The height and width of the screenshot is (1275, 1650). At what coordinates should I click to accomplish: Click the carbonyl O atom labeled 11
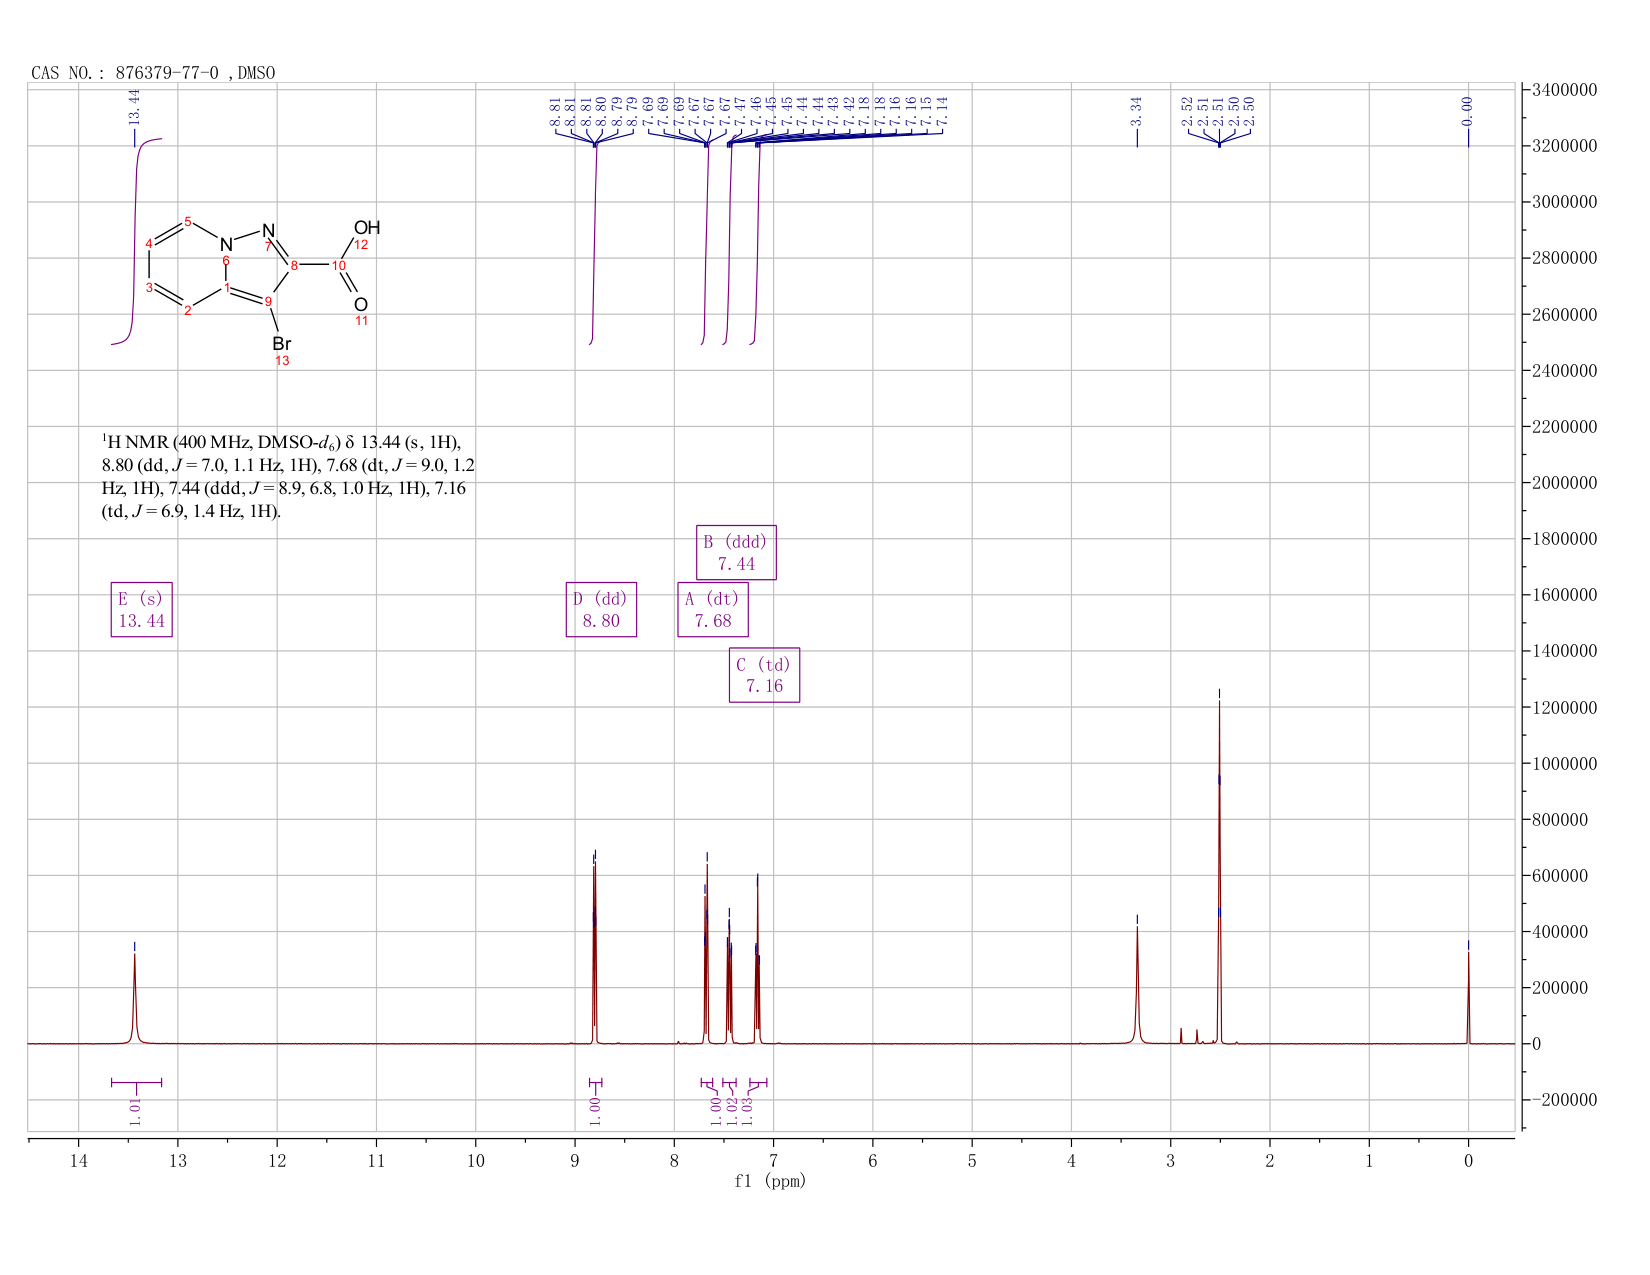tap(361, 305)
